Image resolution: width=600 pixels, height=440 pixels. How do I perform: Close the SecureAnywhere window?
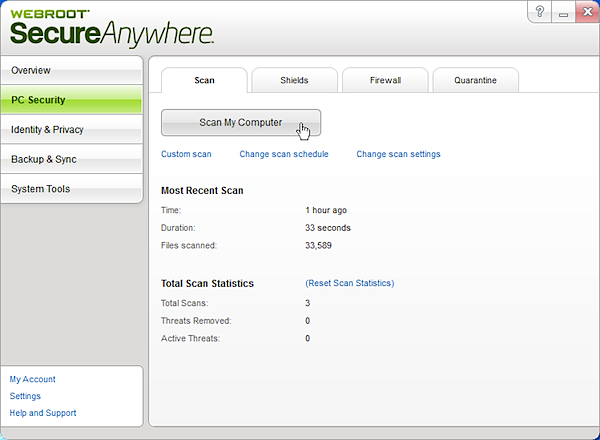(x=587, y=12)
